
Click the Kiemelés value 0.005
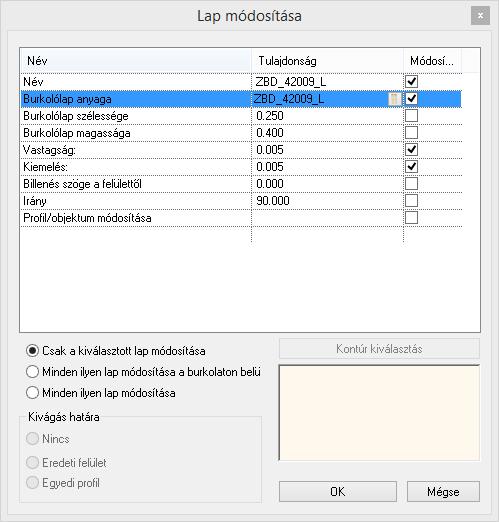(x=270, y=167)
